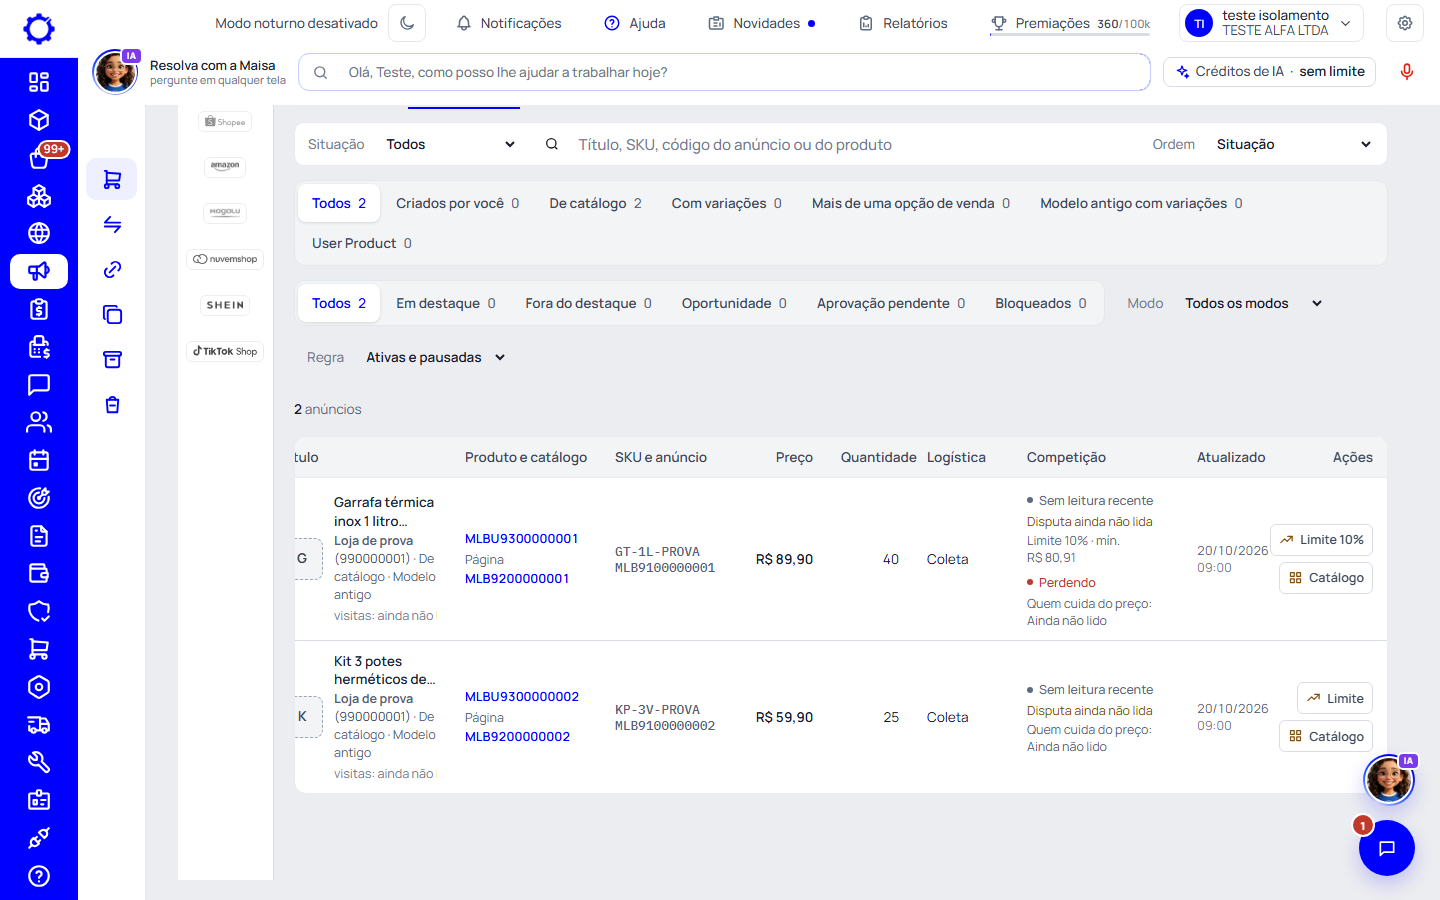The width and height of the screenshot is (1440, 900).
Task: Open the settings gear icon at top right
Action: (1405, 23)
